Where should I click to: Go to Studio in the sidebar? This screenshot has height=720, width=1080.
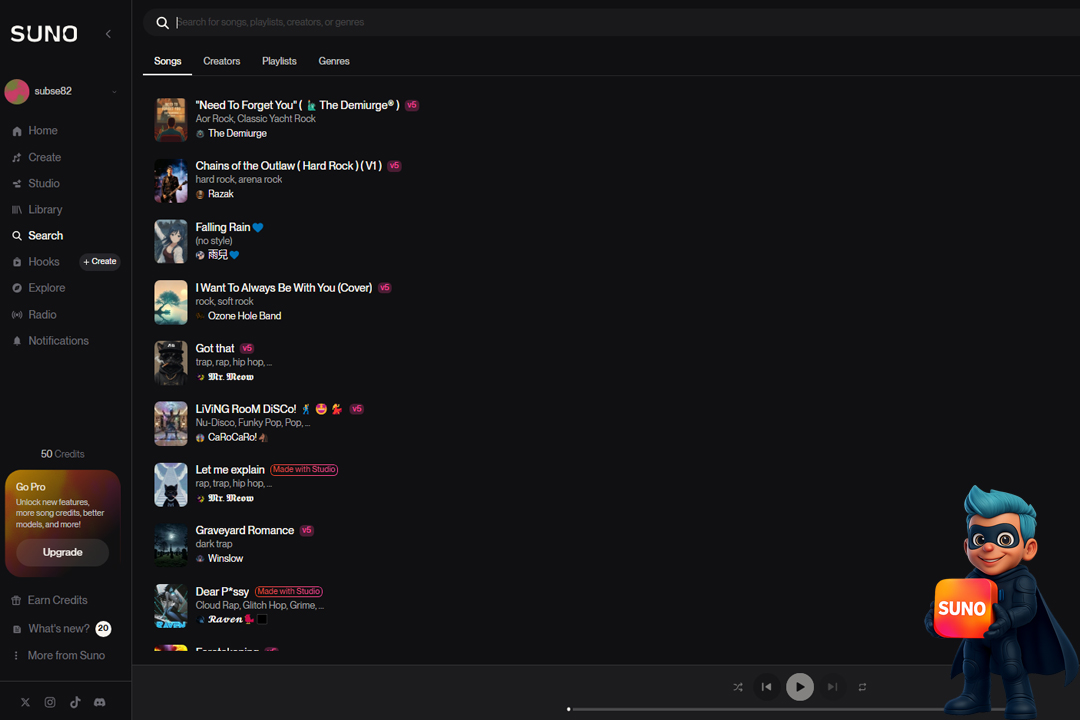(x=43, y=184)
